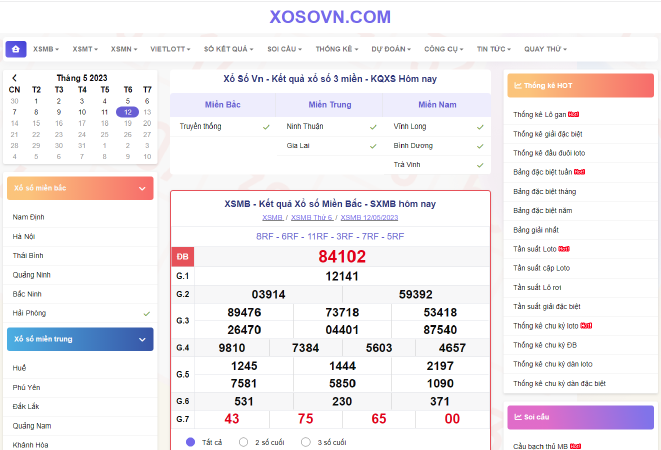Collapse the Xổ số miền trung section
The height and width of the screenshot is (450, 661).
click(x=80, y=339)
